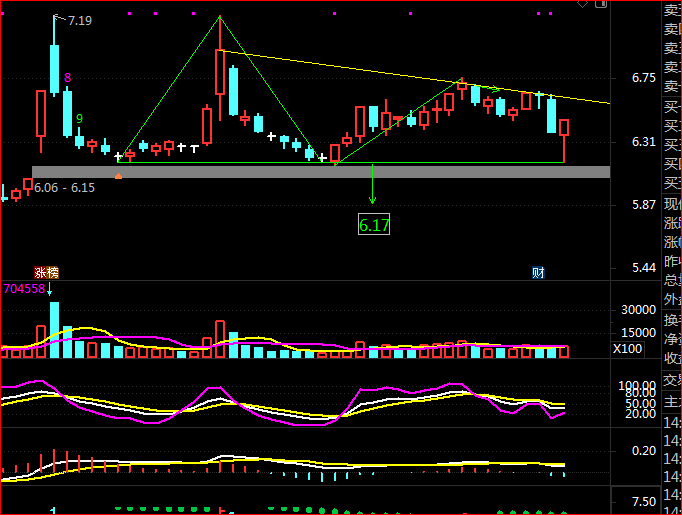Click the tallest cyan volume bar
The image size is (682, 515).
click(54, 330)
